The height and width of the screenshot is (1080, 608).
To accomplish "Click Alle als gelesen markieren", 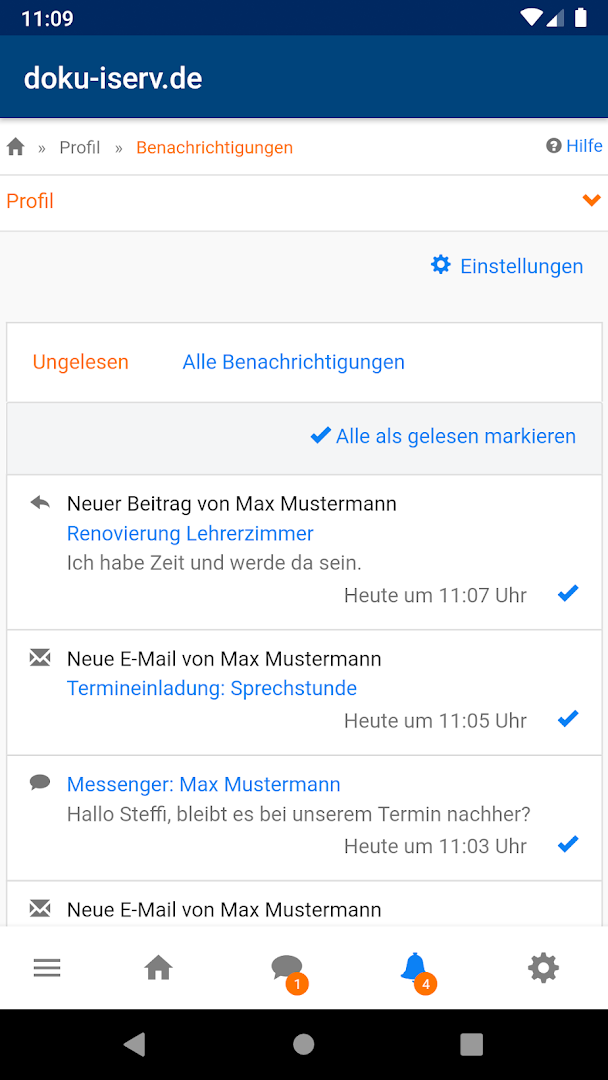I will click(444, 436).
